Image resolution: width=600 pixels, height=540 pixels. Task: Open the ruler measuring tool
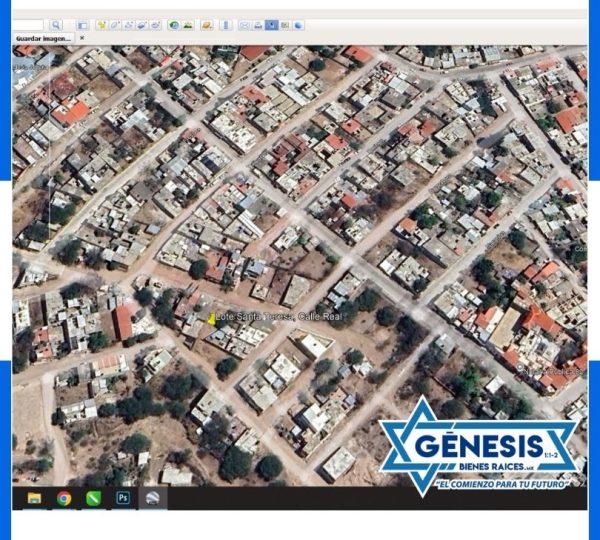225,25
